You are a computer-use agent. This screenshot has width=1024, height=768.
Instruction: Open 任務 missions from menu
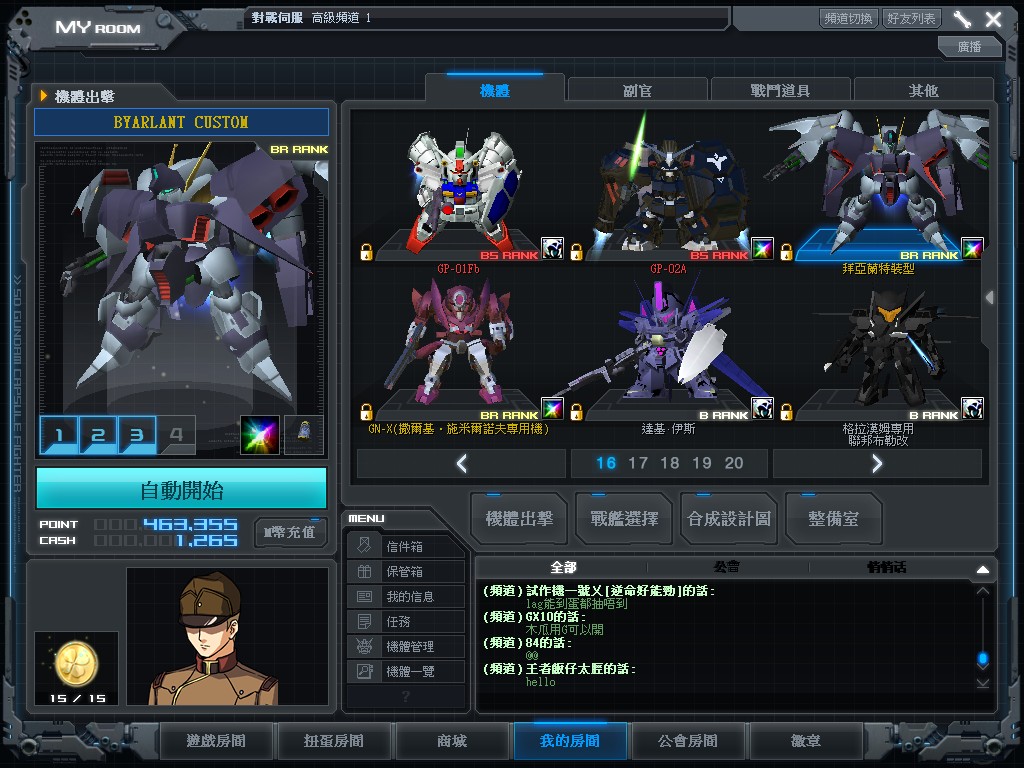(406, 621)
